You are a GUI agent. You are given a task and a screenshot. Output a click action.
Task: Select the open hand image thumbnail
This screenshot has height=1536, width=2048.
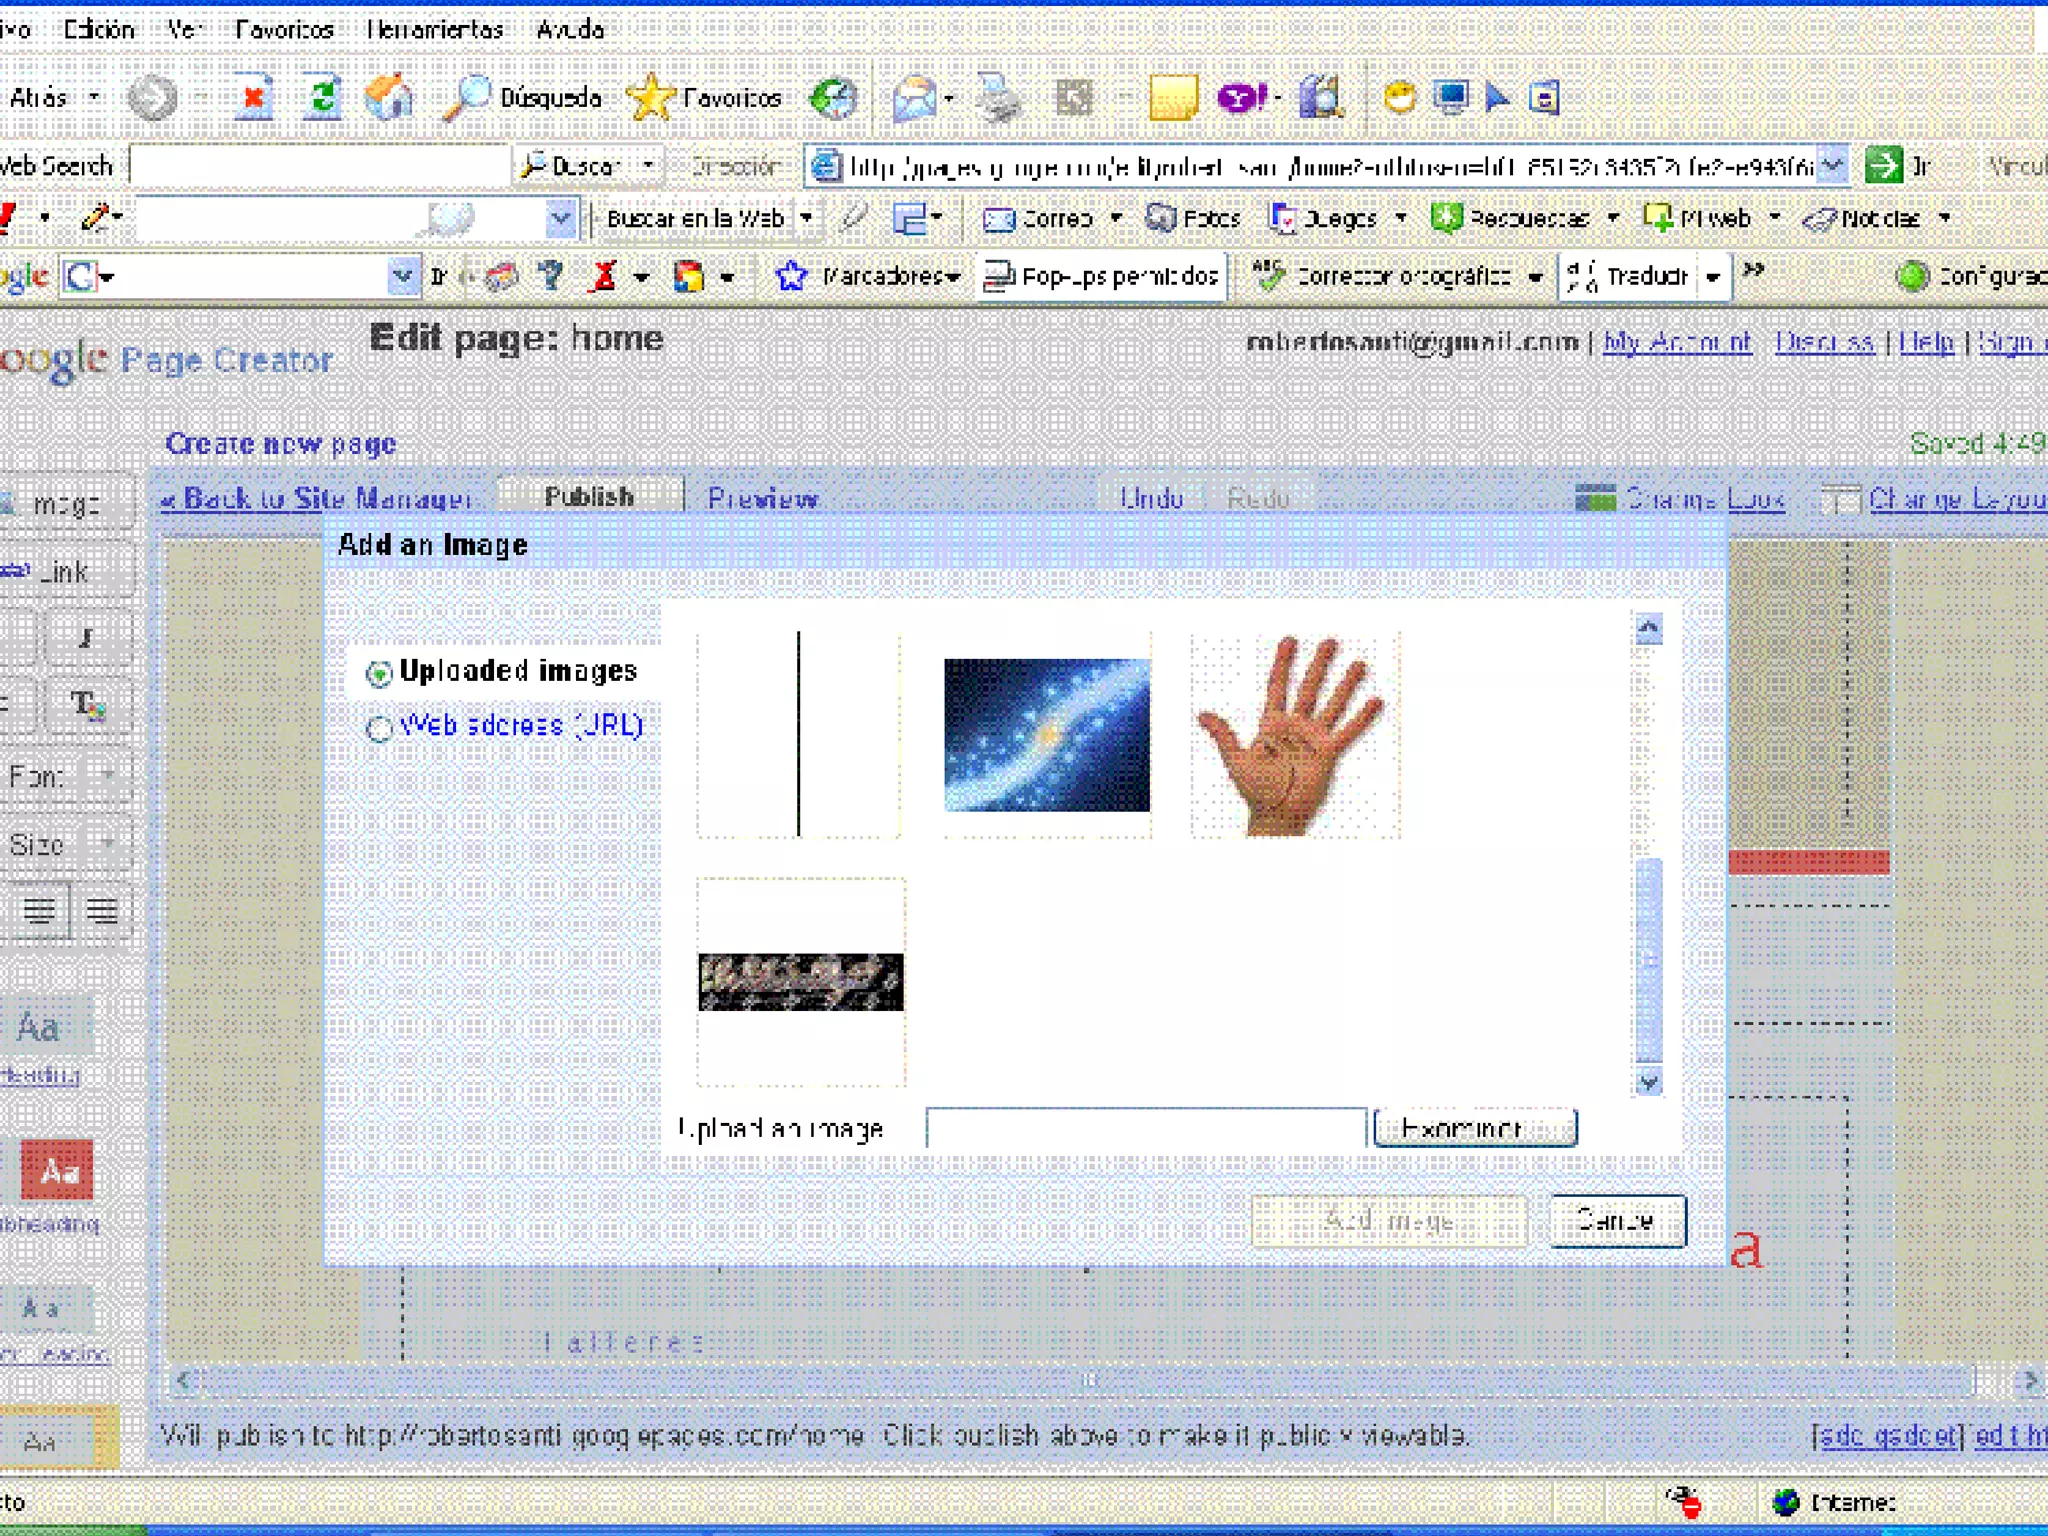1294,735
